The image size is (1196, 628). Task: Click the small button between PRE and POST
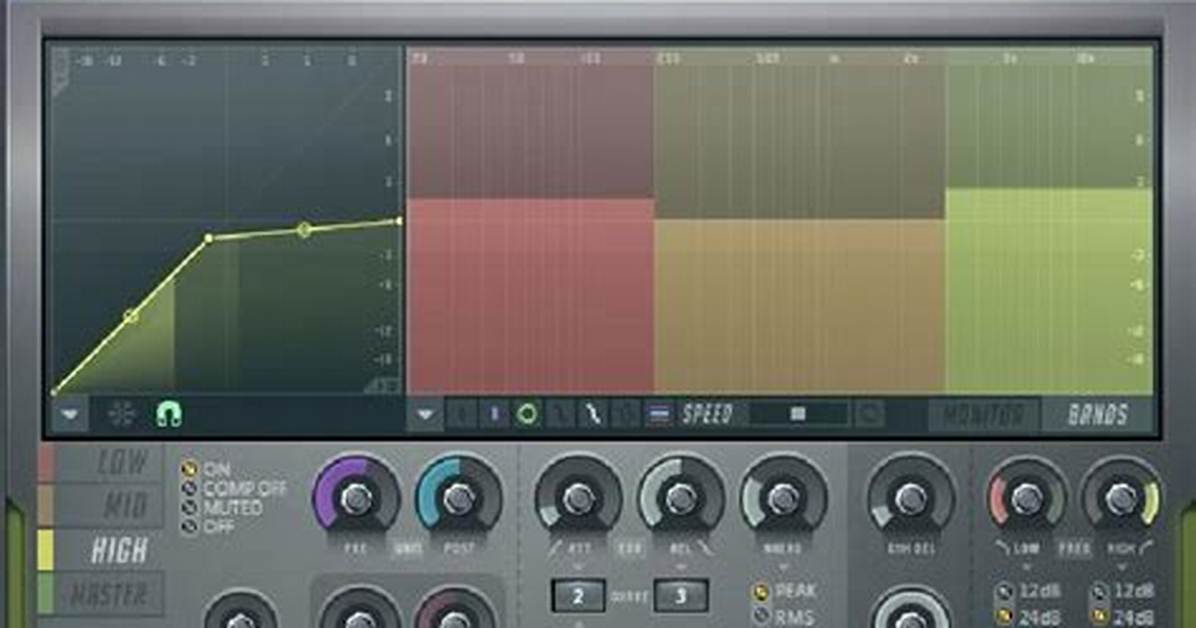[x=407, y=549]
